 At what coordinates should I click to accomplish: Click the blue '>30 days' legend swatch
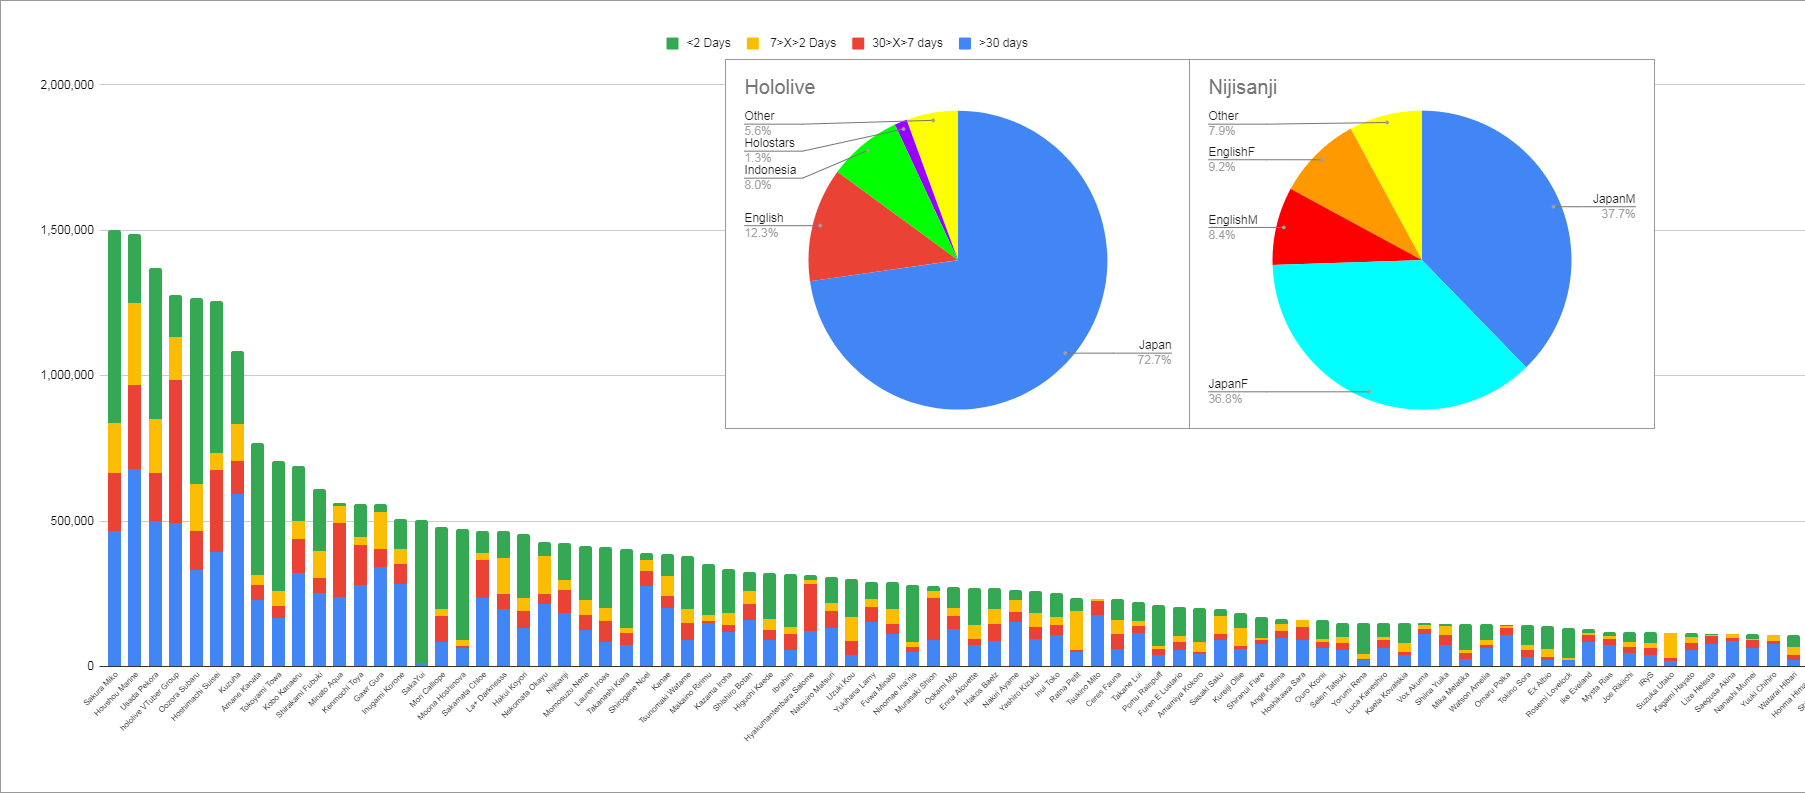(x=965, y=43)
